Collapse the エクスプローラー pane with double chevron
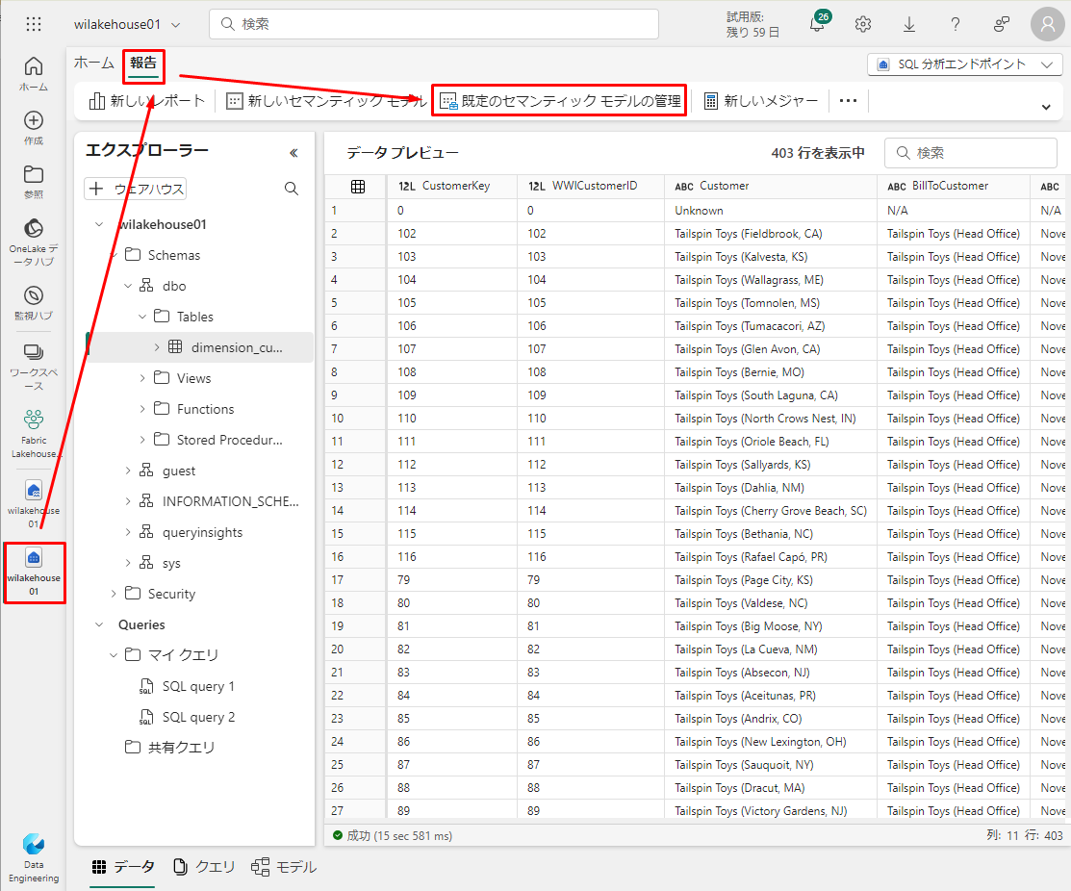 pos(294,152)
